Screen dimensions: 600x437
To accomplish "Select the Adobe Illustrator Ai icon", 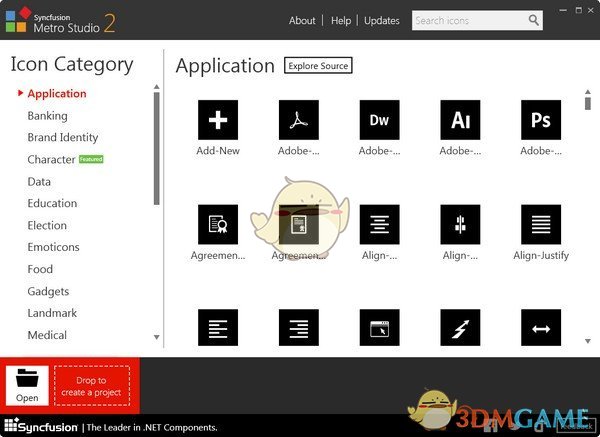I will click(460, 120).
